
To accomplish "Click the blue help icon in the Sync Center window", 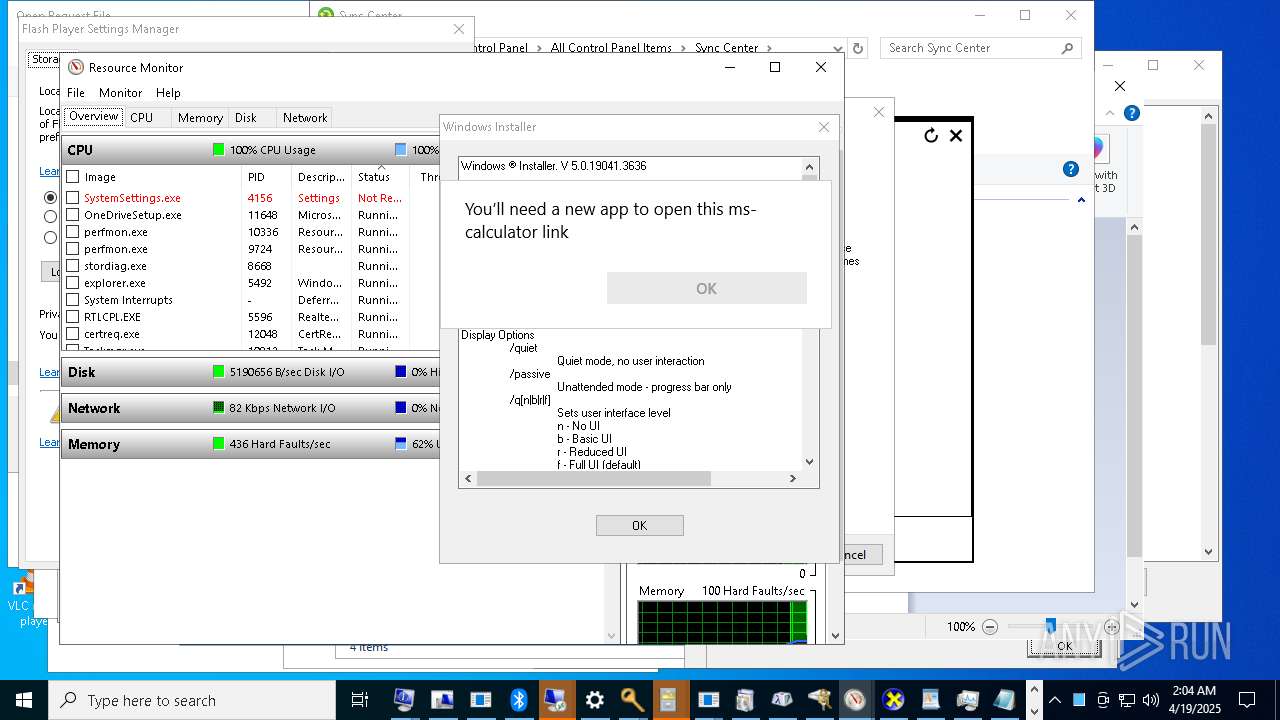I will click(x=1070, y=169).
